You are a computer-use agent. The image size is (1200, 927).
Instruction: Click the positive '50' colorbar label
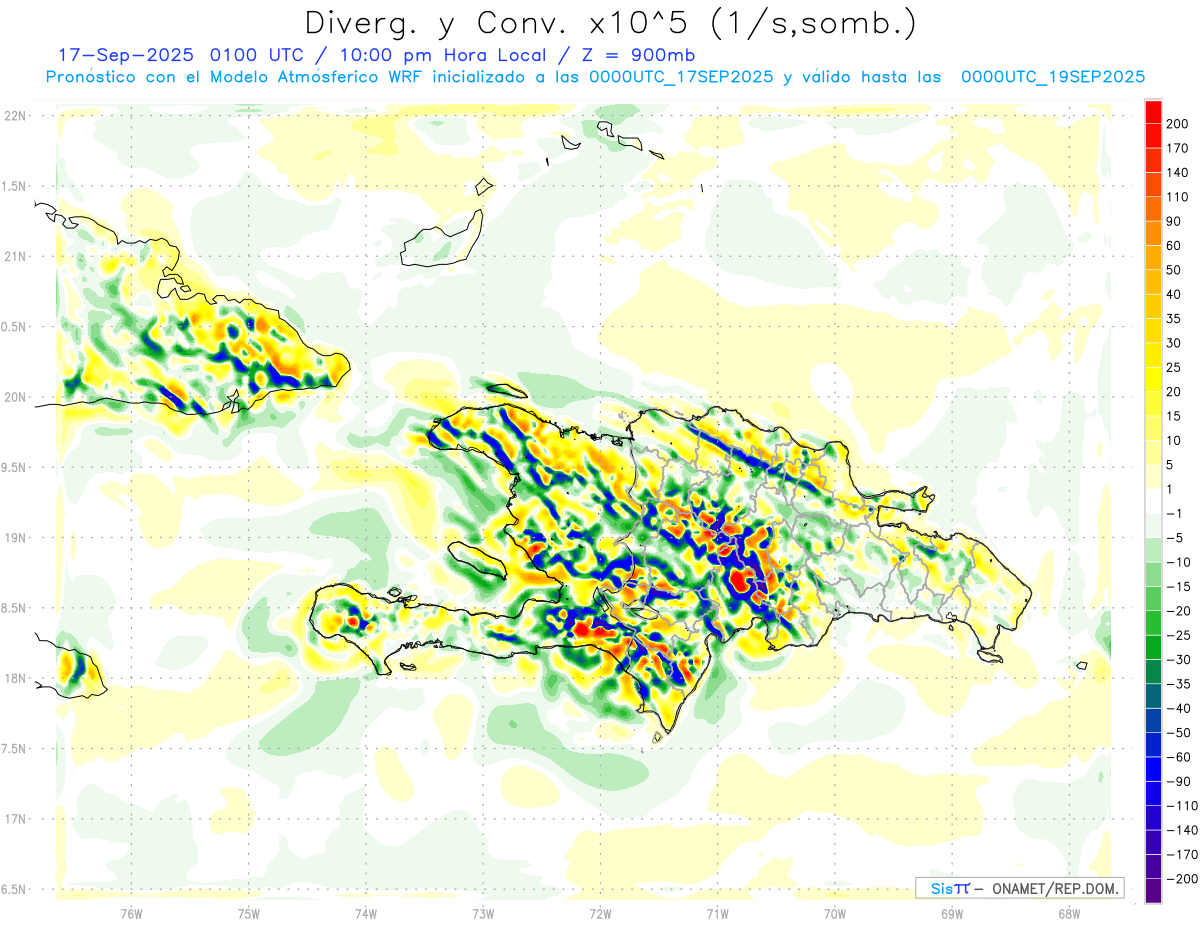pyautogui.click(x=1174, y=270)
